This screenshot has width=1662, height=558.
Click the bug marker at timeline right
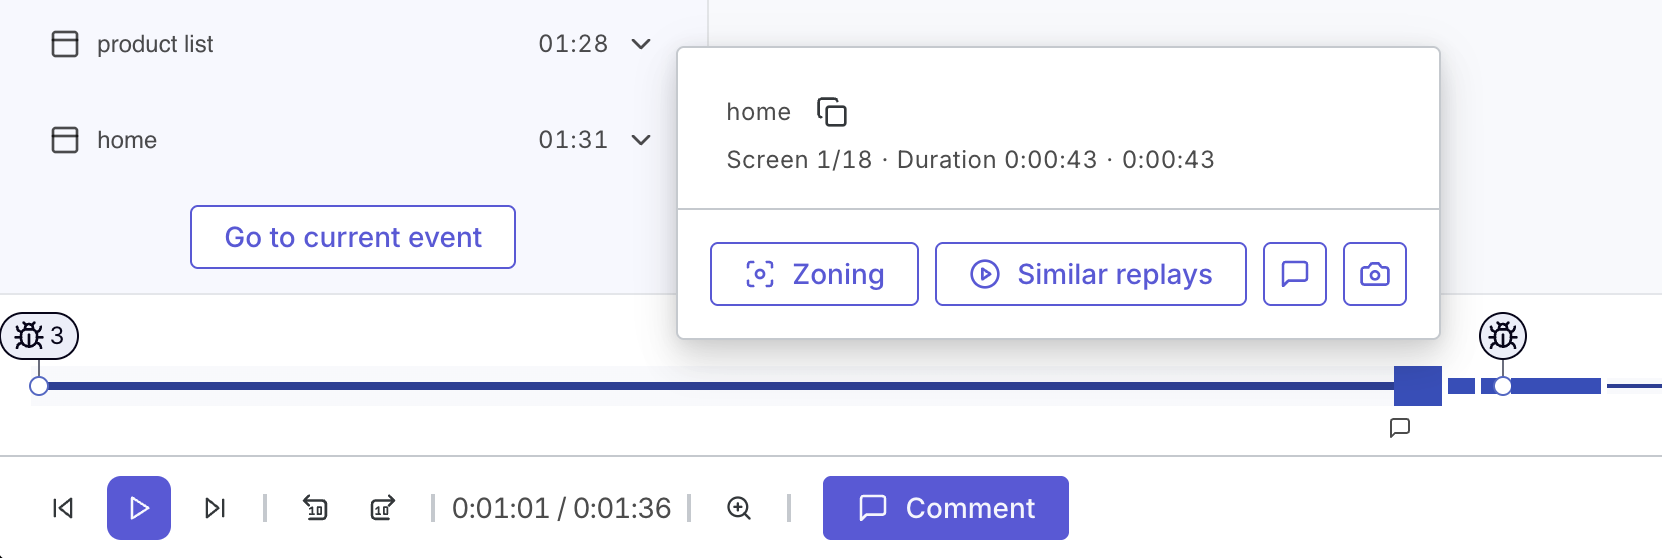tap(1503, 336)
